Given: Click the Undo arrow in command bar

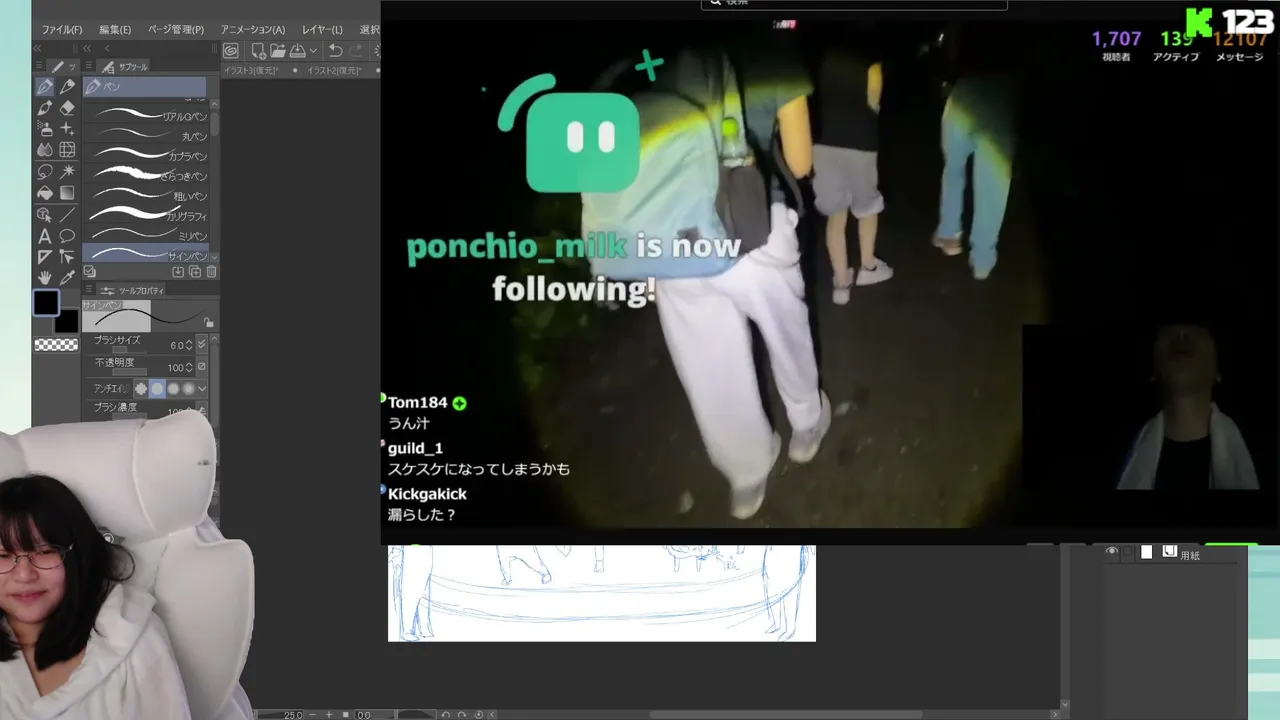Looking at the screenshot, I should [336, 51].
